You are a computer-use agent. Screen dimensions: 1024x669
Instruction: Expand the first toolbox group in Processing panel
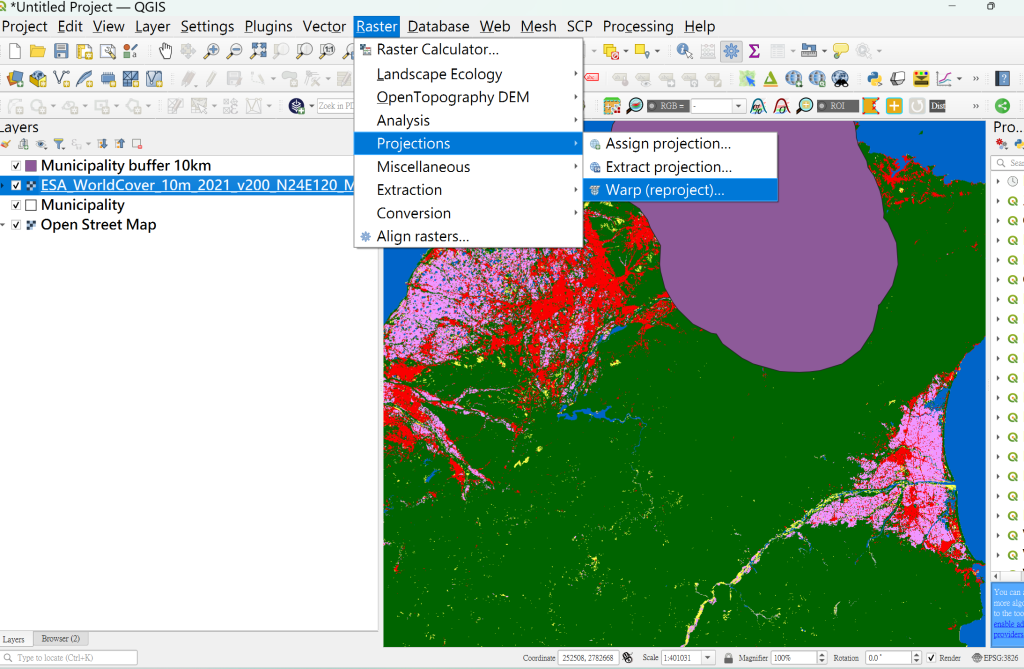(998, 181)
